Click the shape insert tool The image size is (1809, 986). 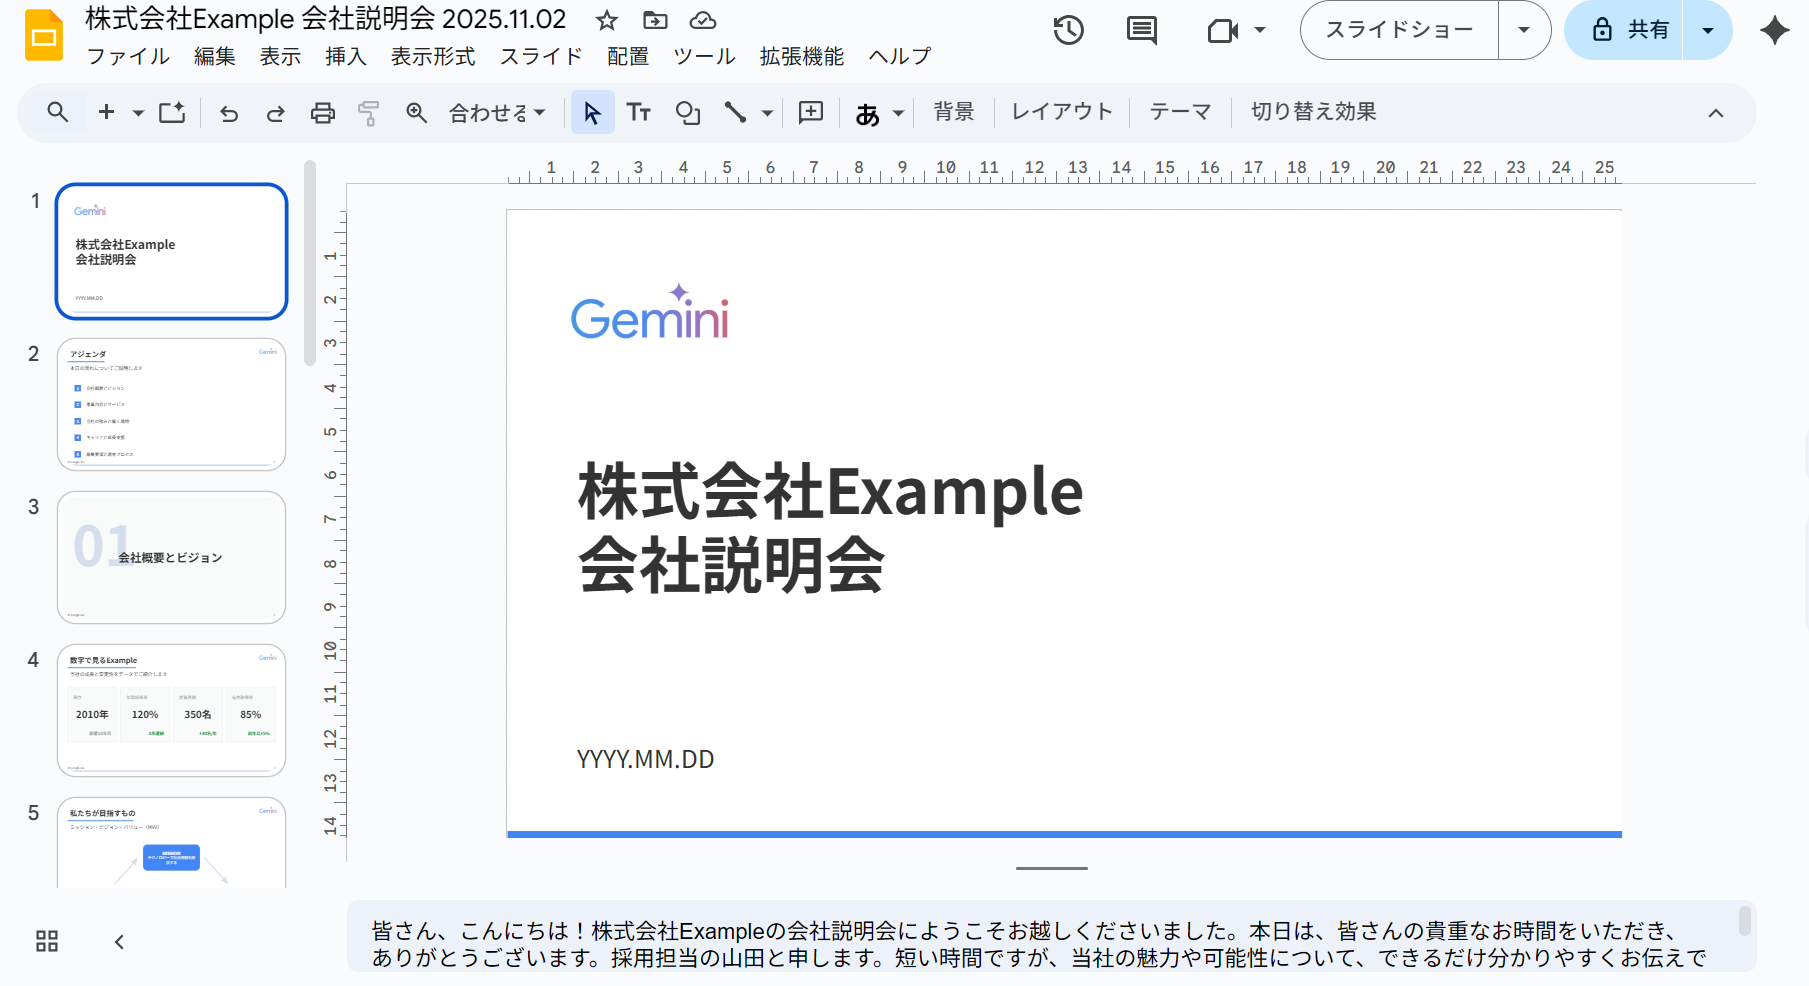(x=687, y=112)
